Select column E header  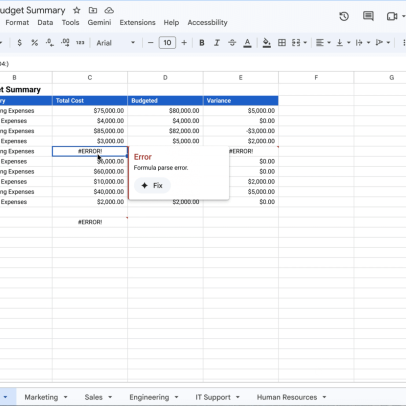coord(241,77)
